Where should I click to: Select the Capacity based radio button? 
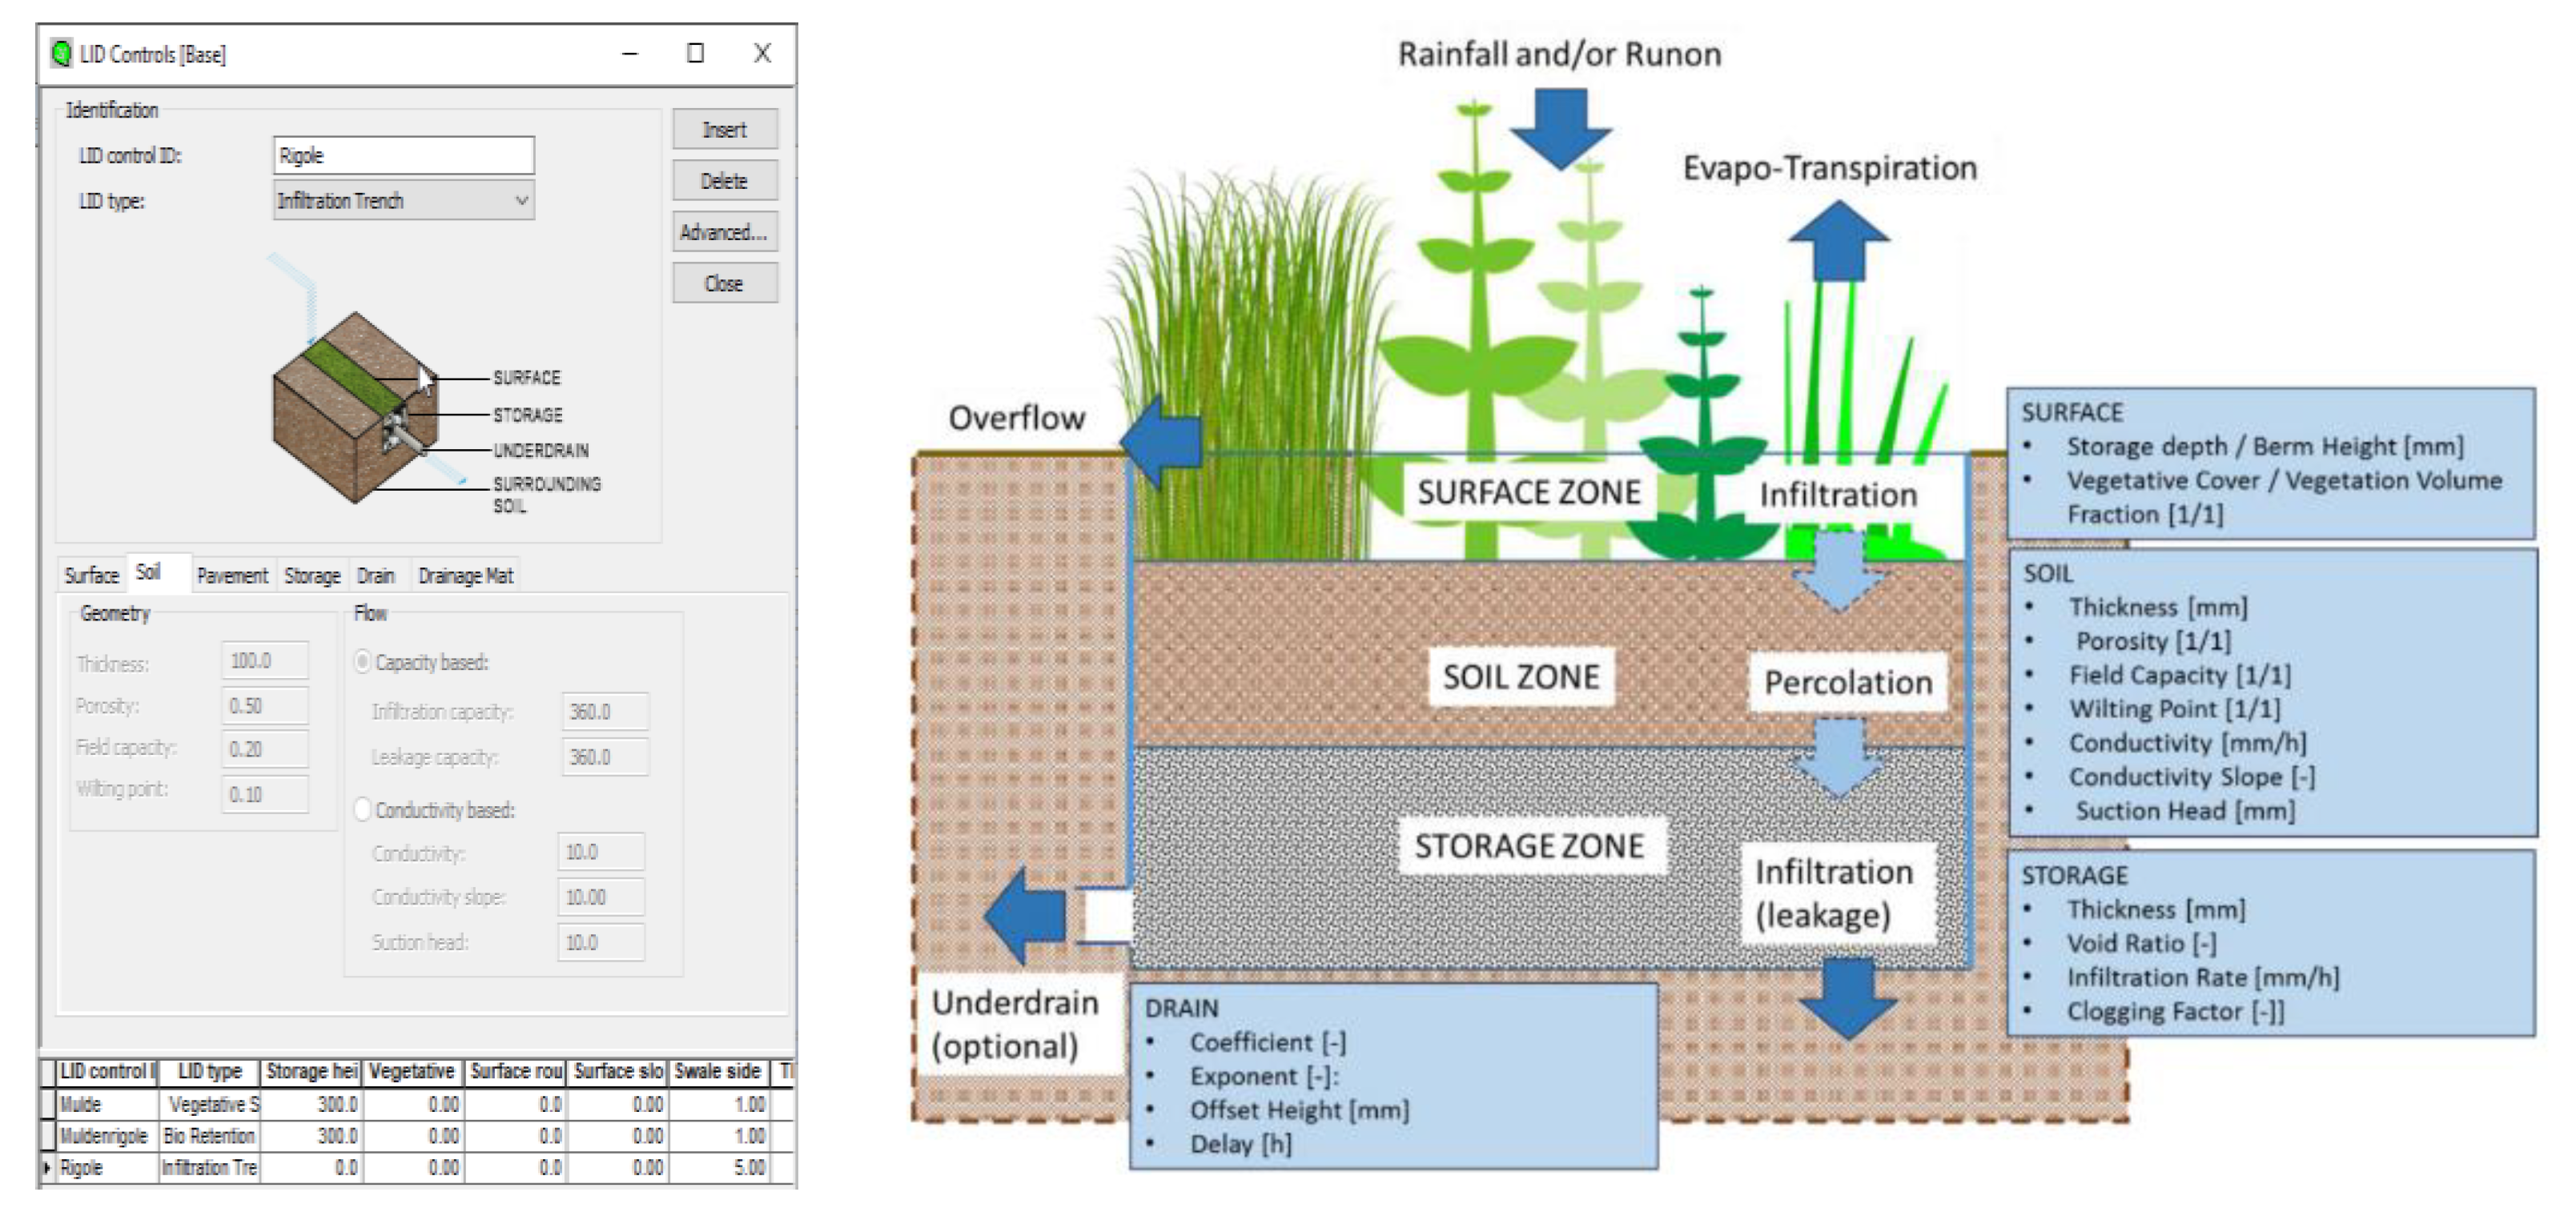tap(363, 662)
